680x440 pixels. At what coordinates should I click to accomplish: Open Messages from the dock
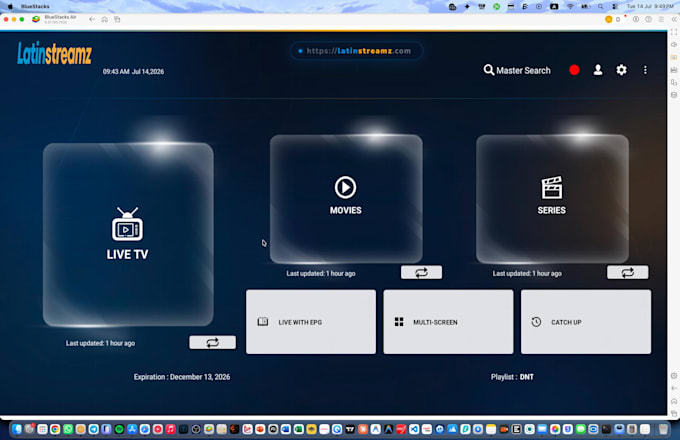(x=580, y=429)
